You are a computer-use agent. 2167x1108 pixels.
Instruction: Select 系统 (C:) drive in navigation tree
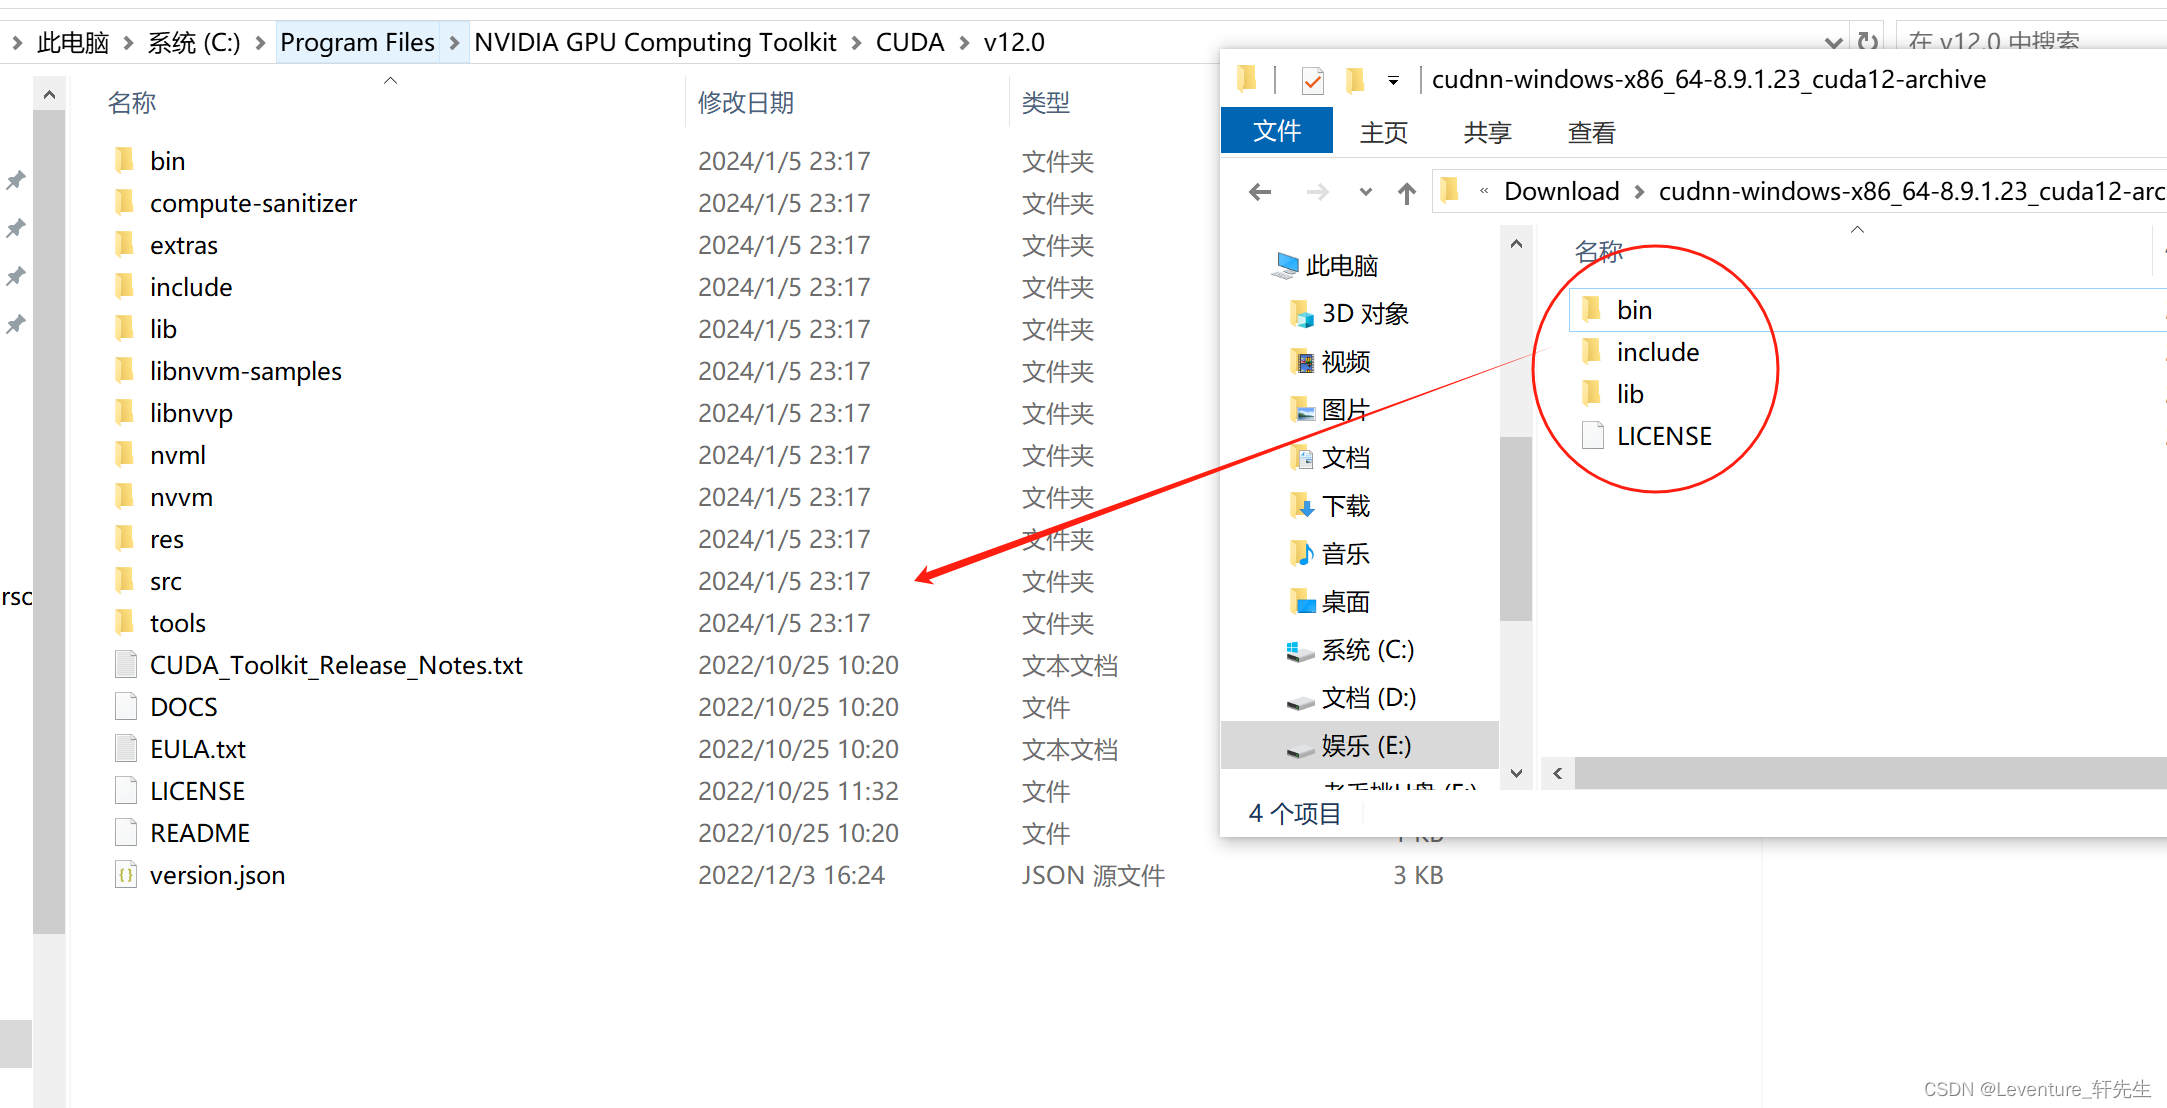pos(1366,650)
